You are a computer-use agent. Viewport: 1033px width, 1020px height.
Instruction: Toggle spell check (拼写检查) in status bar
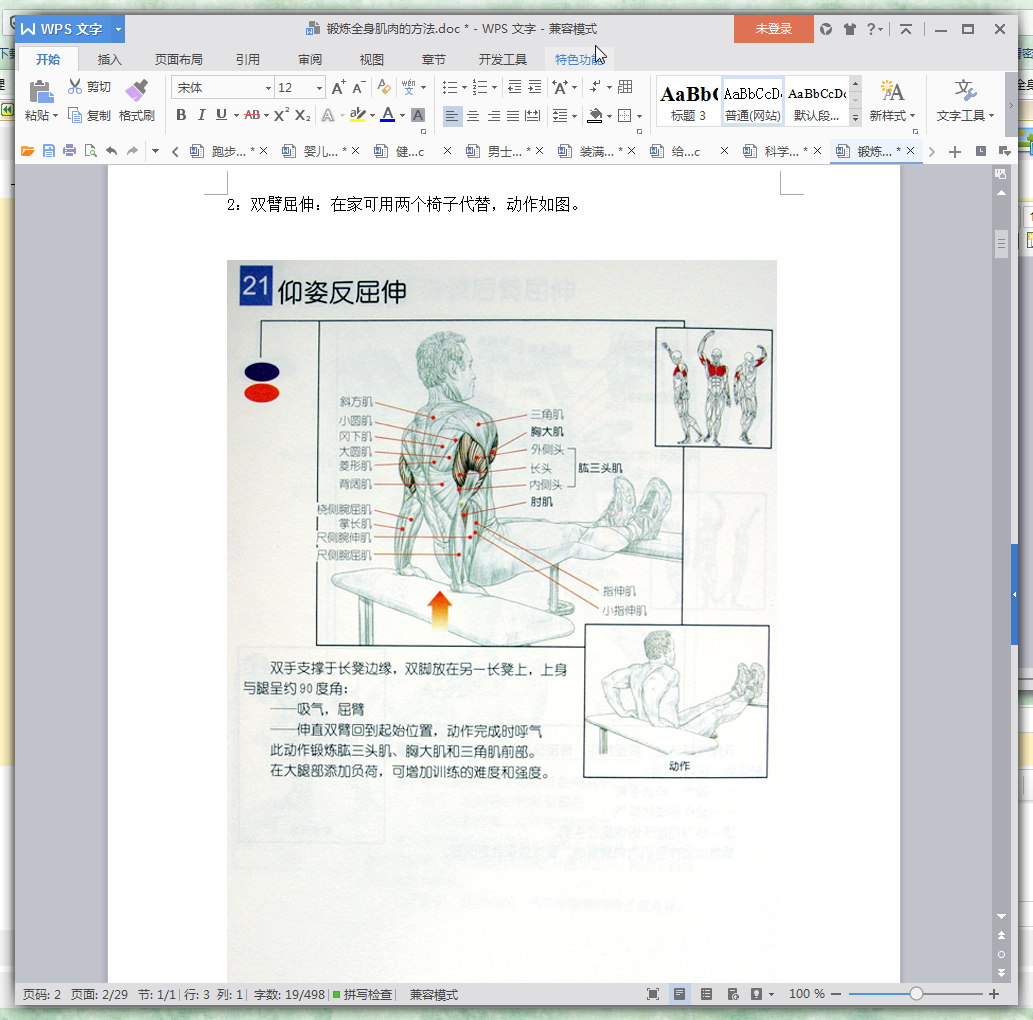(362, 994)
